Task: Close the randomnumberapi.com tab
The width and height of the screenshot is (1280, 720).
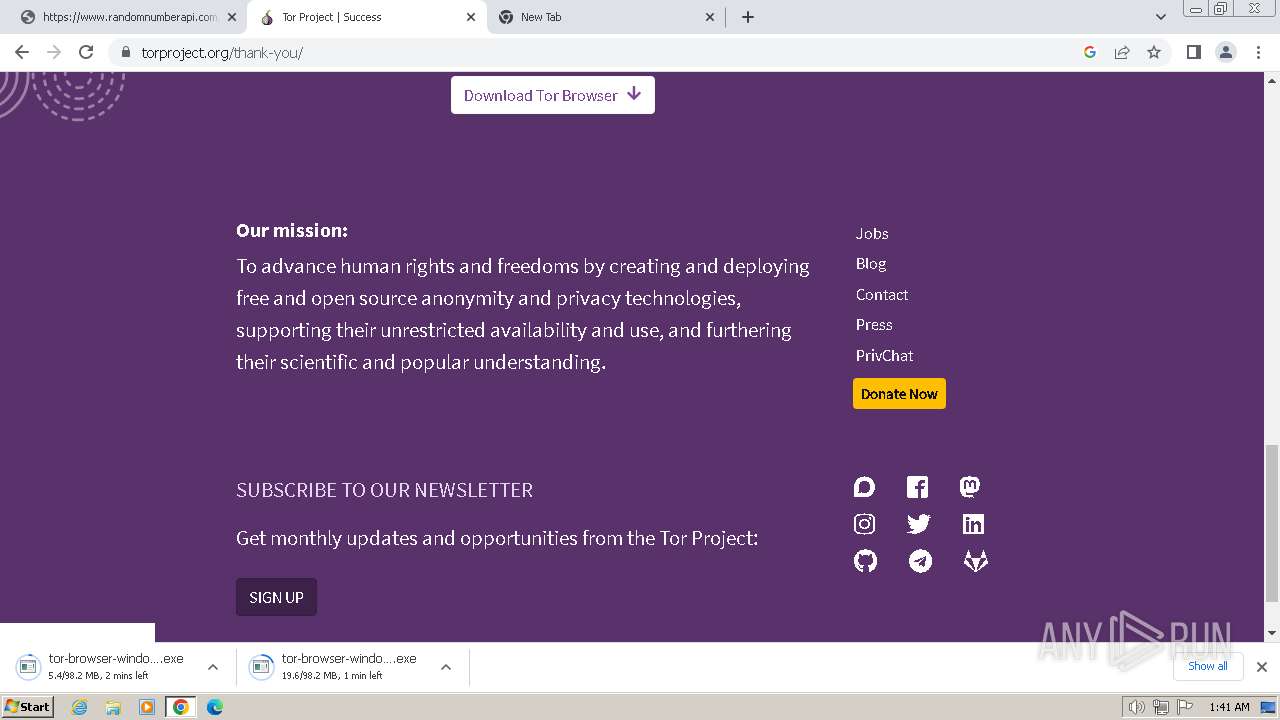Action: (x=232, y=17)
